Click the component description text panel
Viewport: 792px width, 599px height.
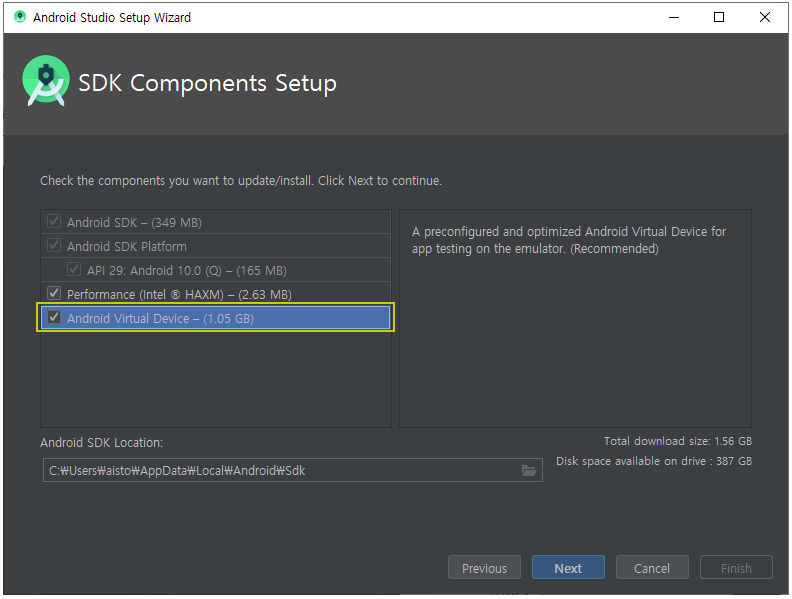click(x=575, y=319)
